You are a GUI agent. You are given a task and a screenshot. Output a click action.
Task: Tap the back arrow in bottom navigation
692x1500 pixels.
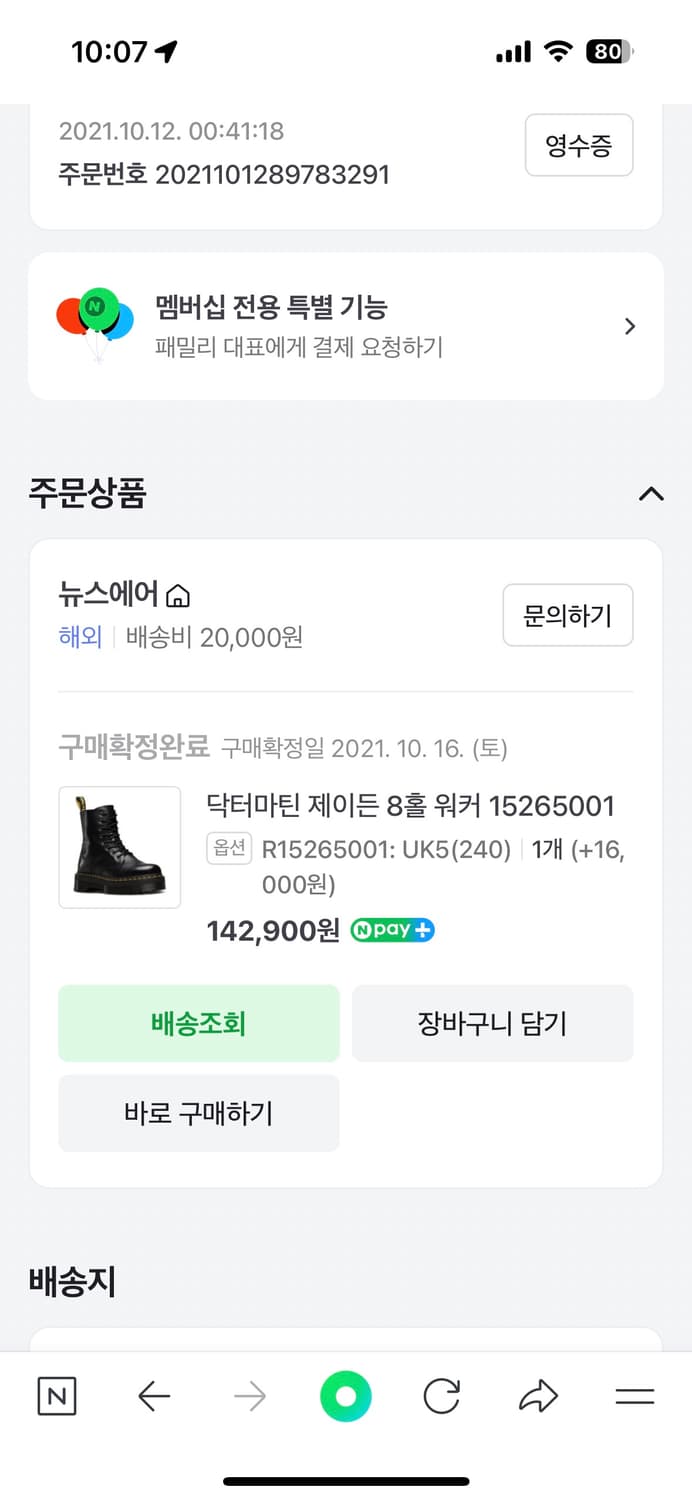click(152, 1397)
